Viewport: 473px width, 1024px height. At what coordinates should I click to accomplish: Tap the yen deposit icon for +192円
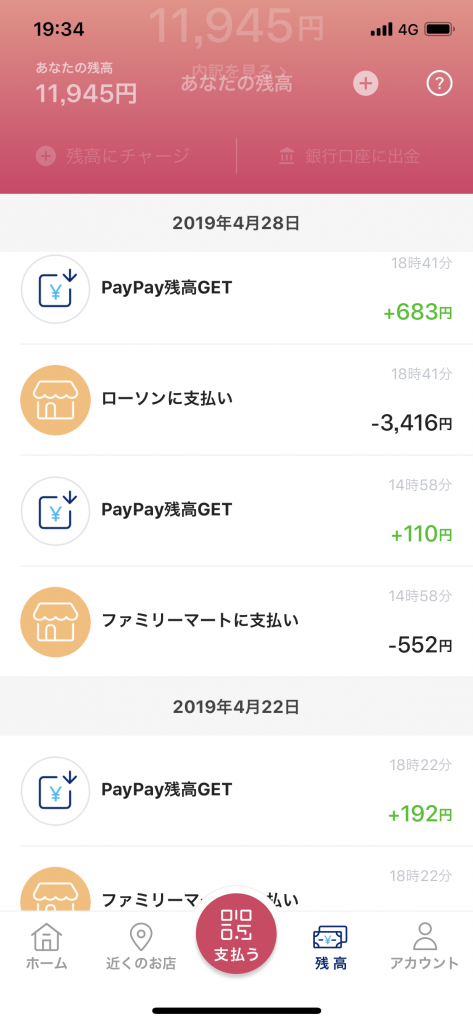(56, 791)
